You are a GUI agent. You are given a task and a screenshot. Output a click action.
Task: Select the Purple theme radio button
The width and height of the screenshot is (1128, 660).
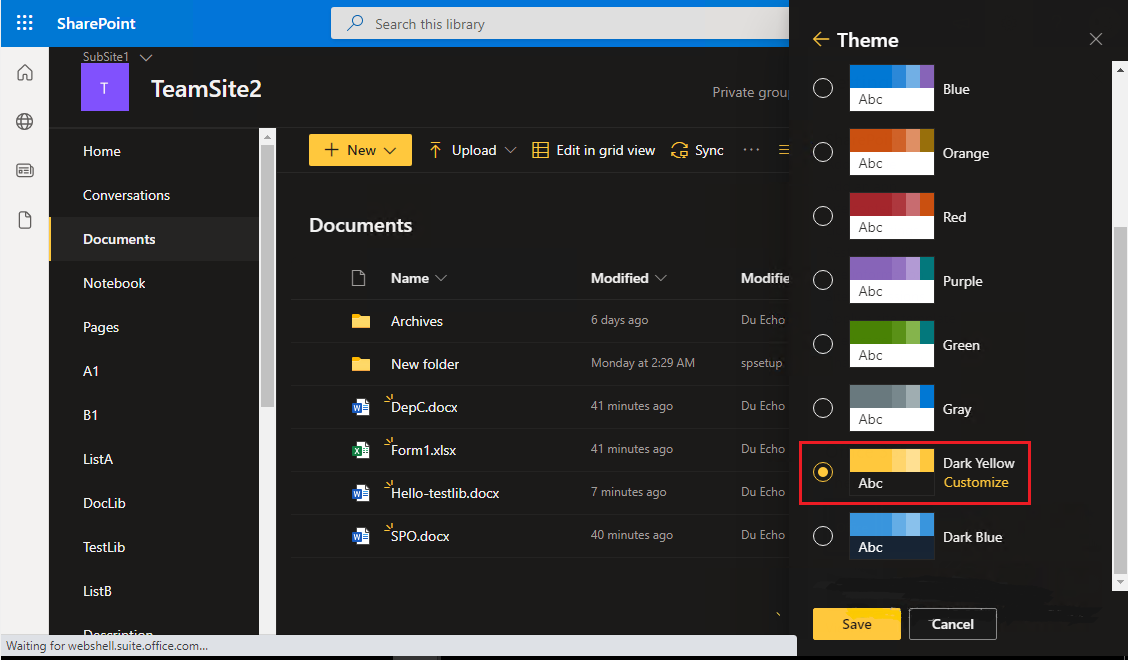tap(823, 280)
